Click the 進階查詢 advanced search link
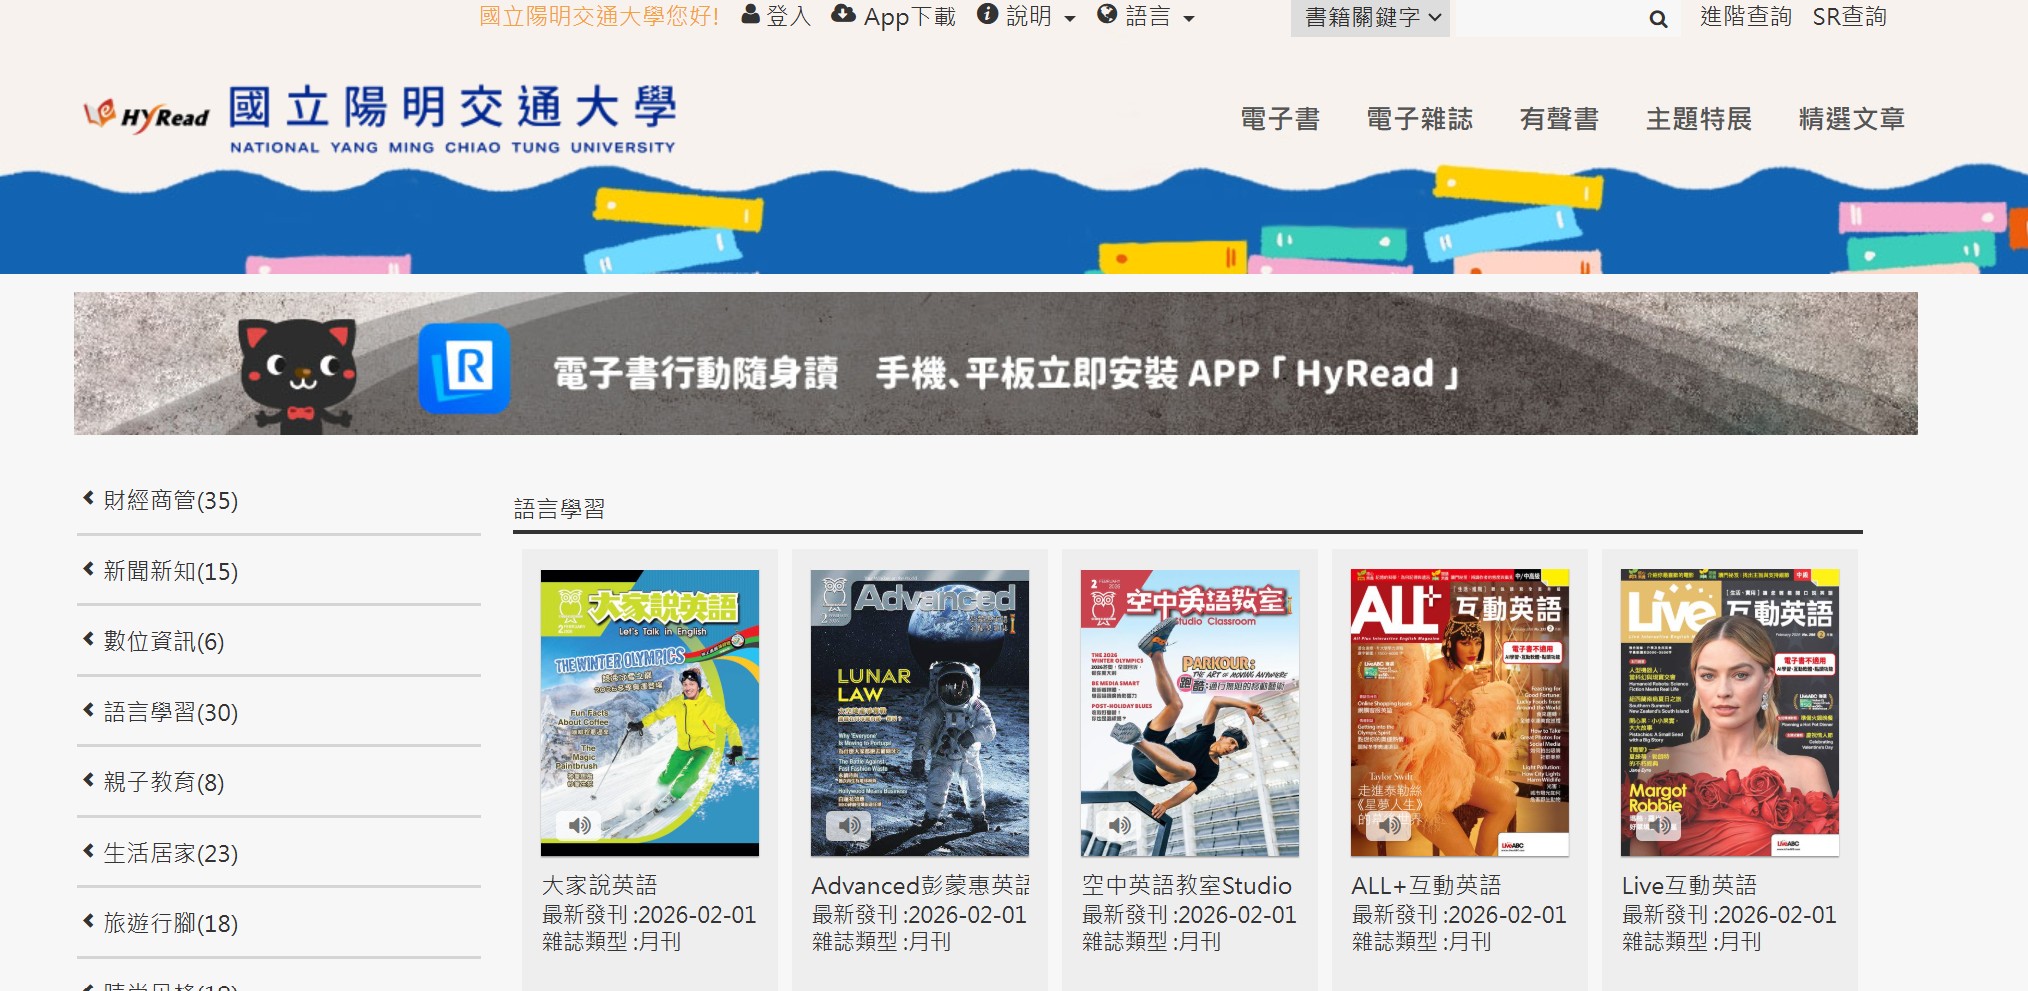 point(1746,16)
